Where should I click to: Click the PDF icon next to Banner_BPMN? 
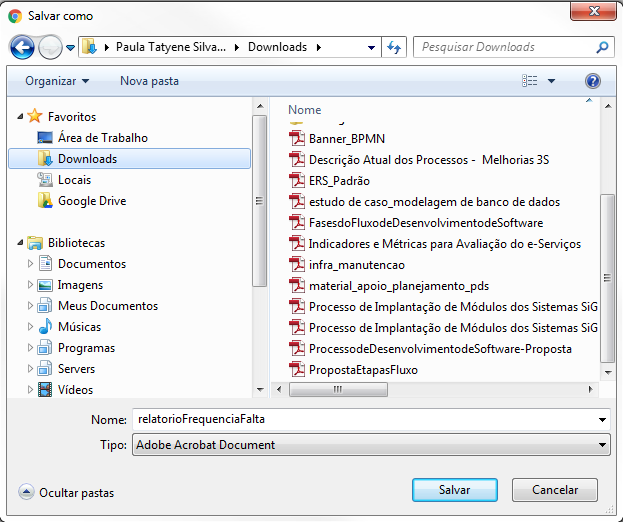tap(296, 138)
